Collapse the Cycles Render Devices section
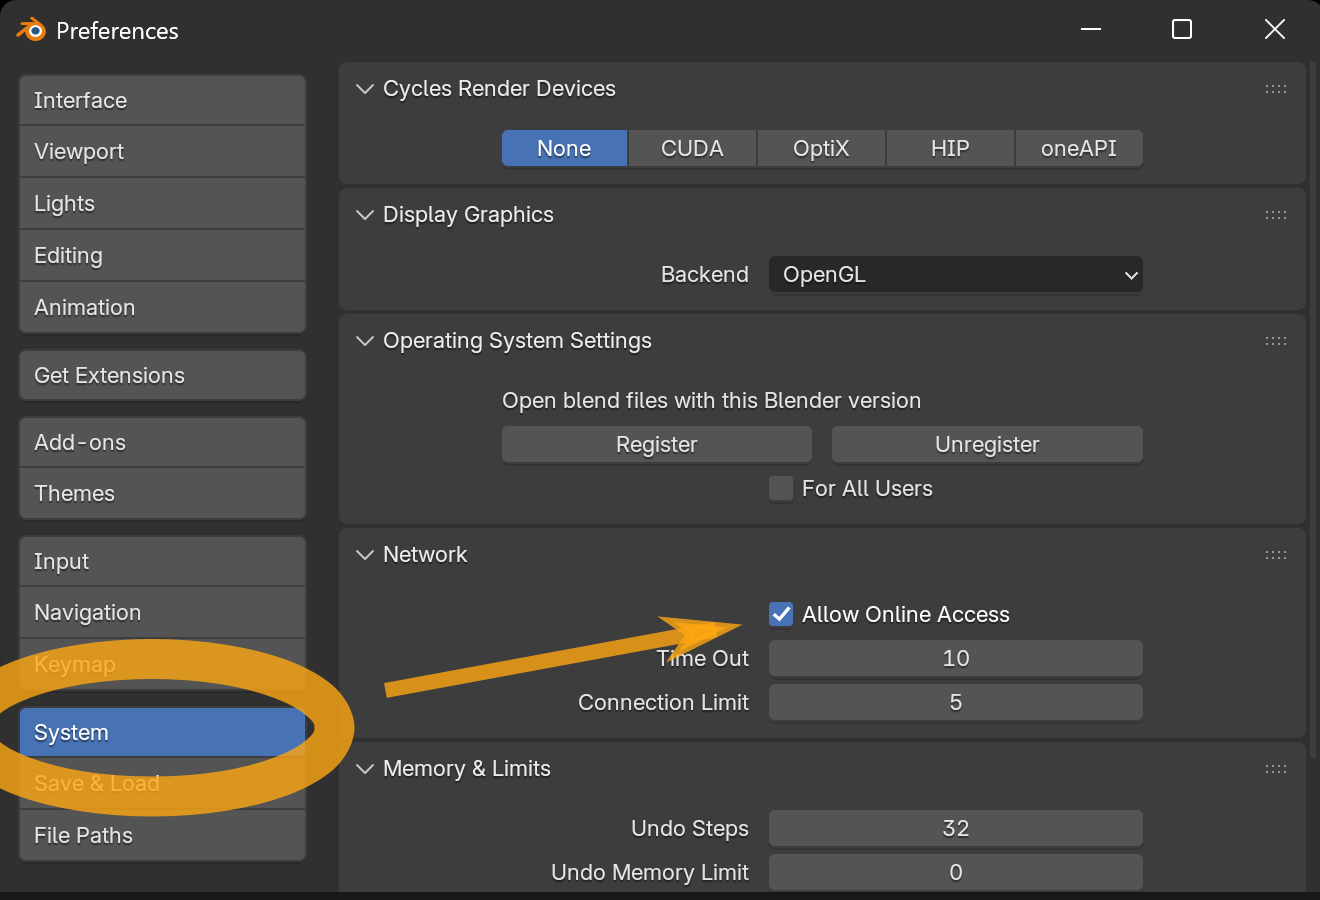The width and height of the screenshot is (1320, 900). pyautogui.click(x=365, y=89)
